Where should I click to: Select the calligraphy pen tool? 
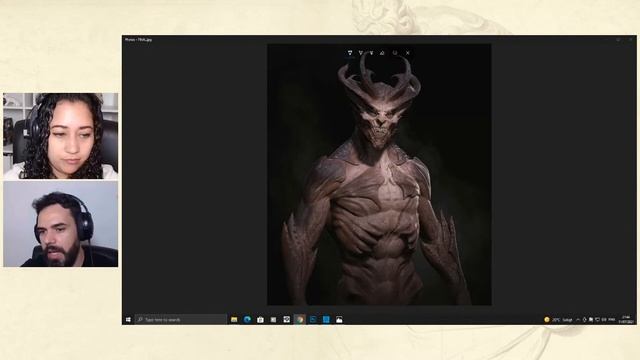[x=371, y=53]
